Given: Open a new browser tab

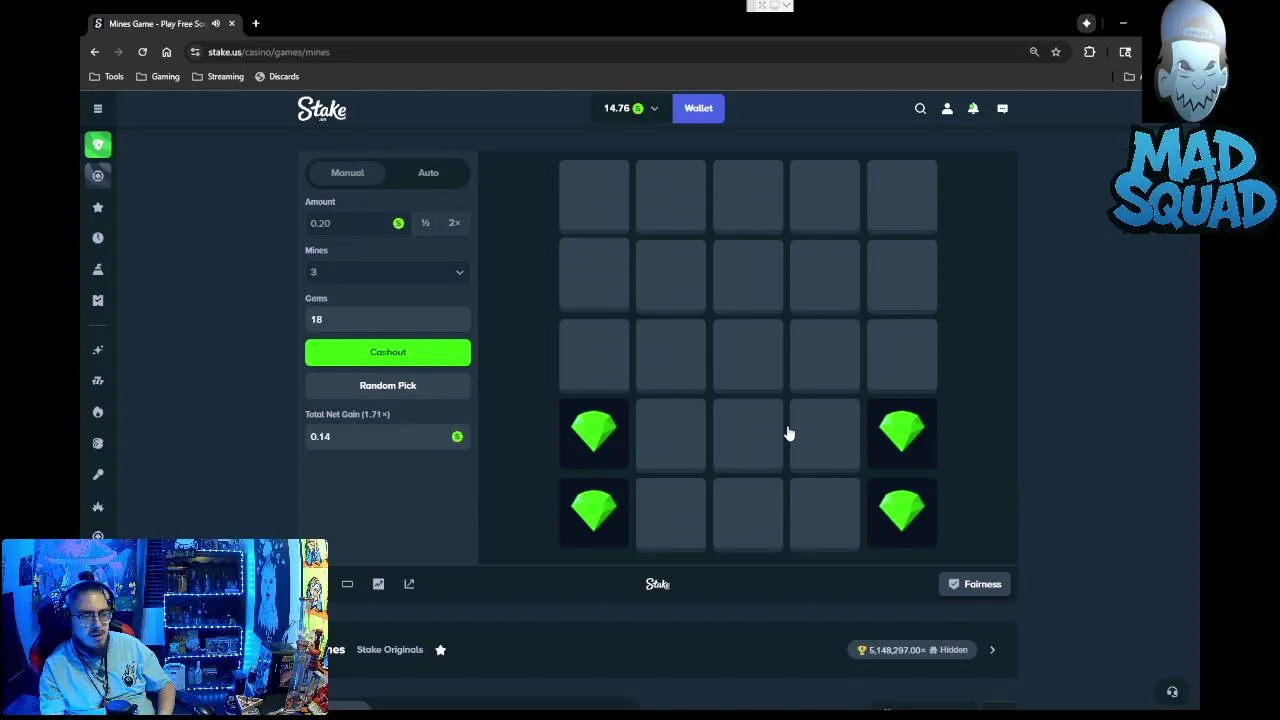Looking at the screenshot, I should (255, 23).
